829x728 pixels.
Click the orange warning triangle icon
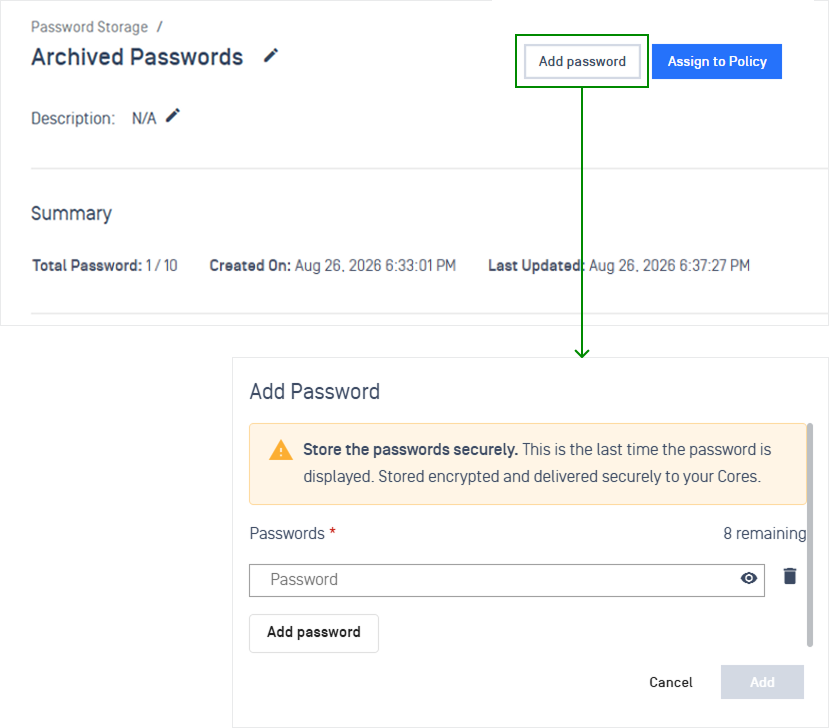(281, 450)
